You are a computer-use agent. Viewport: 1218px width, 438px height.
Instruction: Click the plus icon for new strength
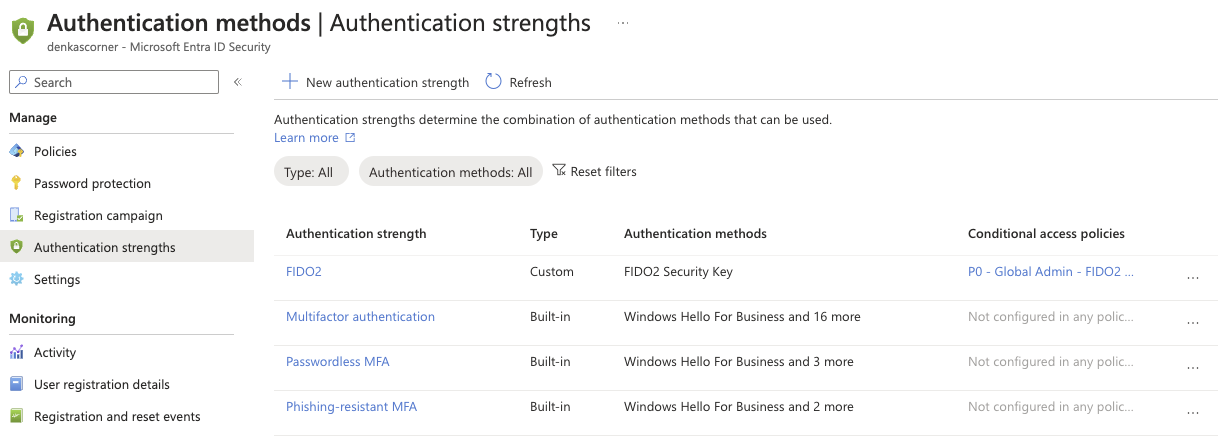(290, 82)
